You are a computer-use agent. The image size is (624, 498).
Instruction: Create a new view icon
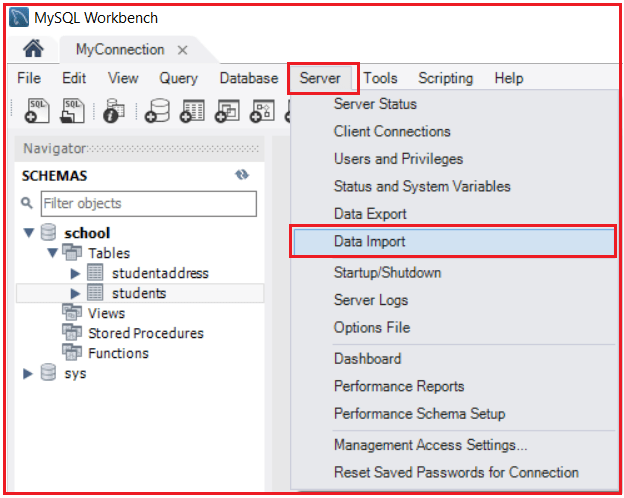pyautogui.click(x=227, y=111)
